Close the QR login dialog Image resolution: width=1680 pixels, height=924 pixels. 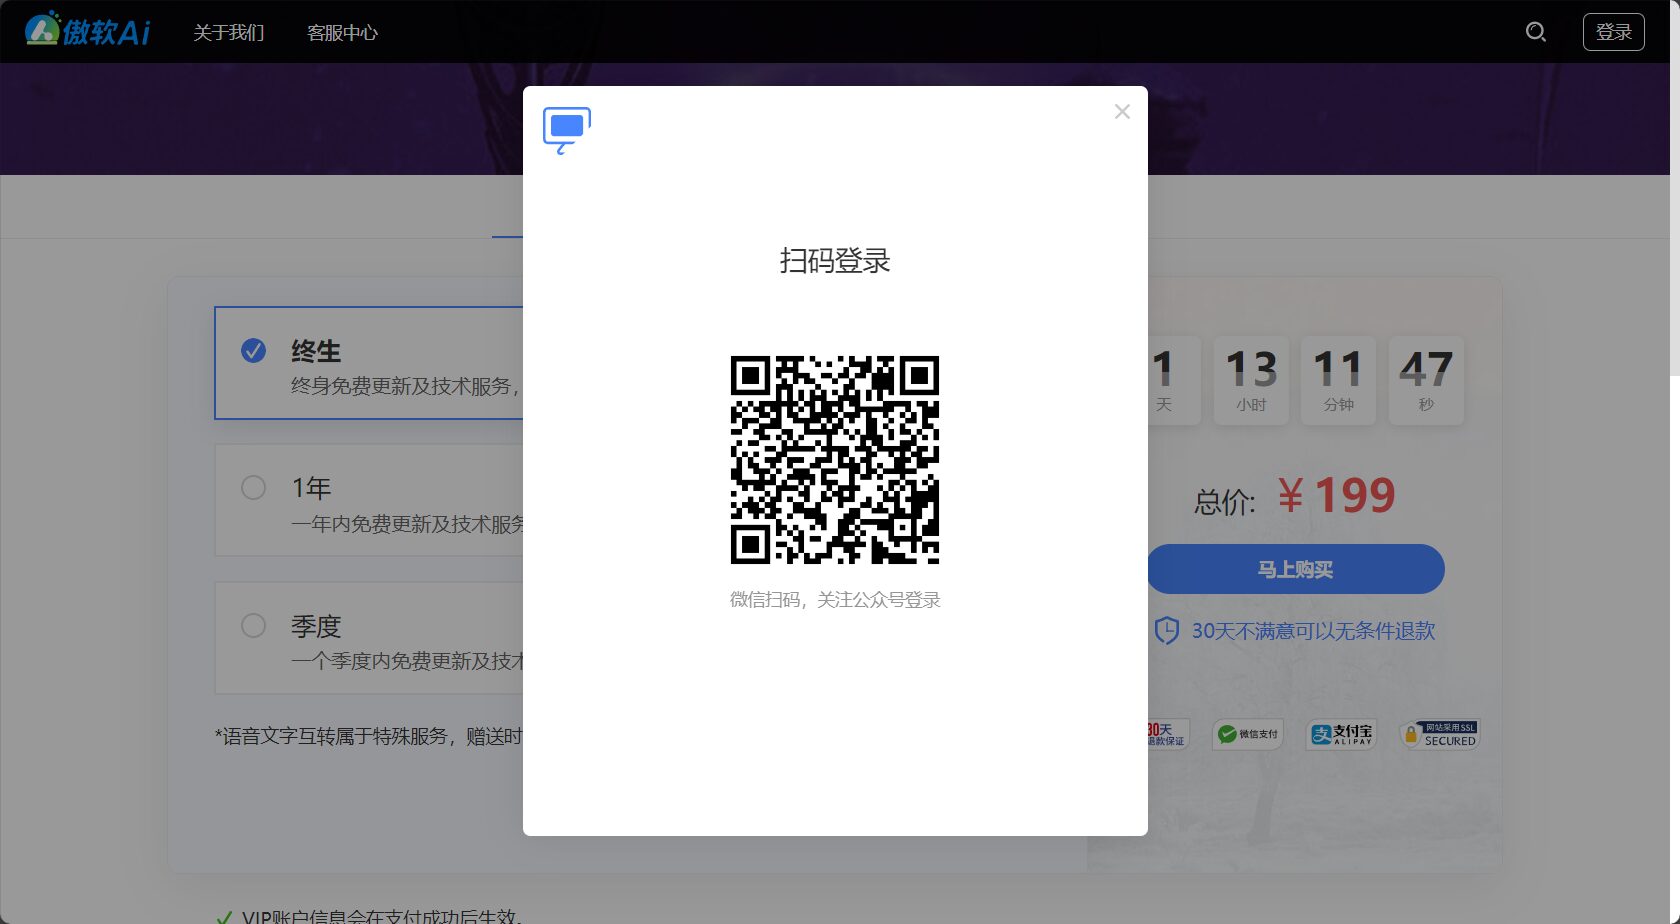coord(1122,112)
